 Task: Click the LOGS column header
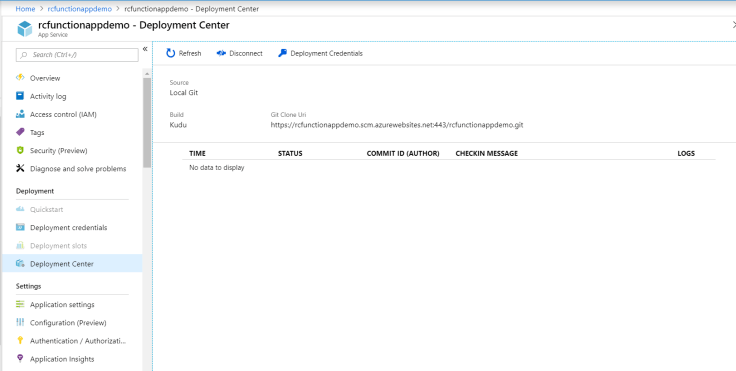pos(686,153)
